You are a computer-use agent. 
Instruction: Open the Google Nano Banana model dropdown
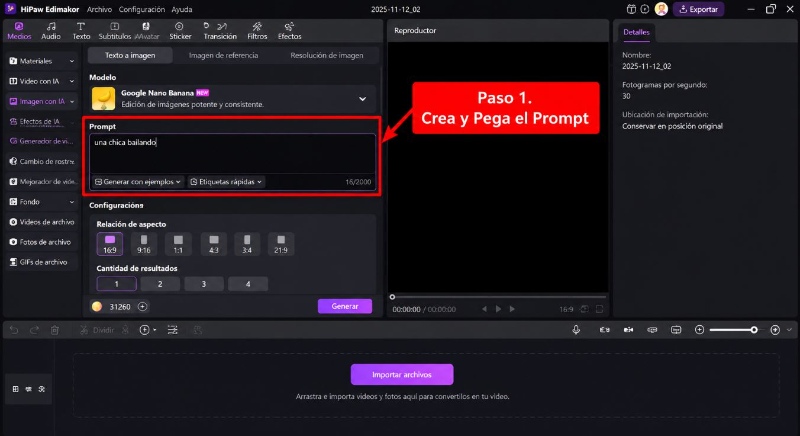(x=233, y=99)
